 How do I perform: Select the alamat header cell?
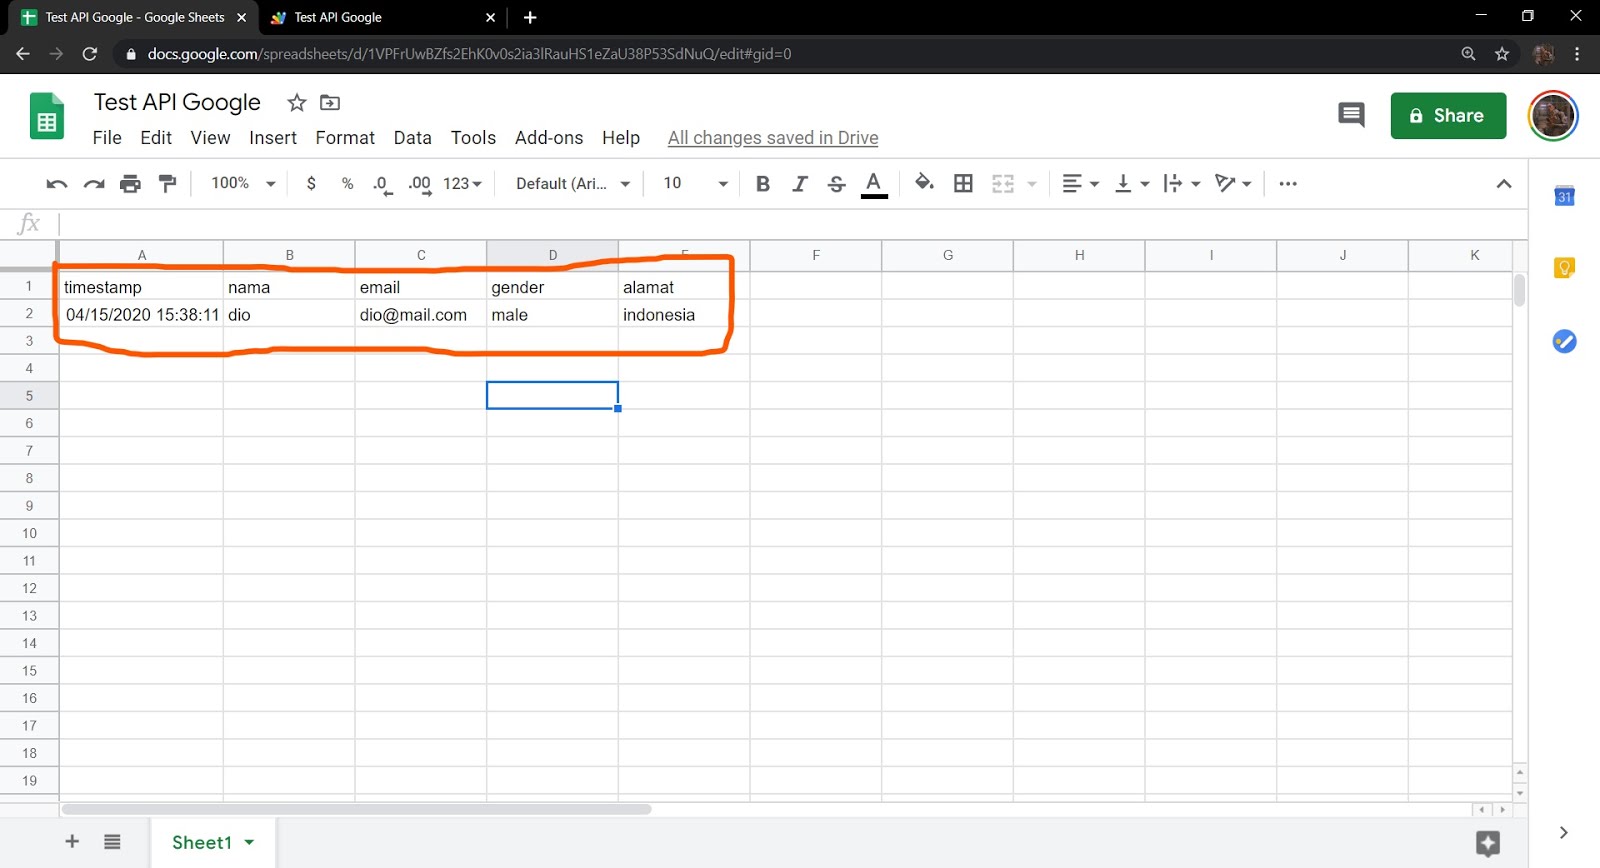(684, 287)
